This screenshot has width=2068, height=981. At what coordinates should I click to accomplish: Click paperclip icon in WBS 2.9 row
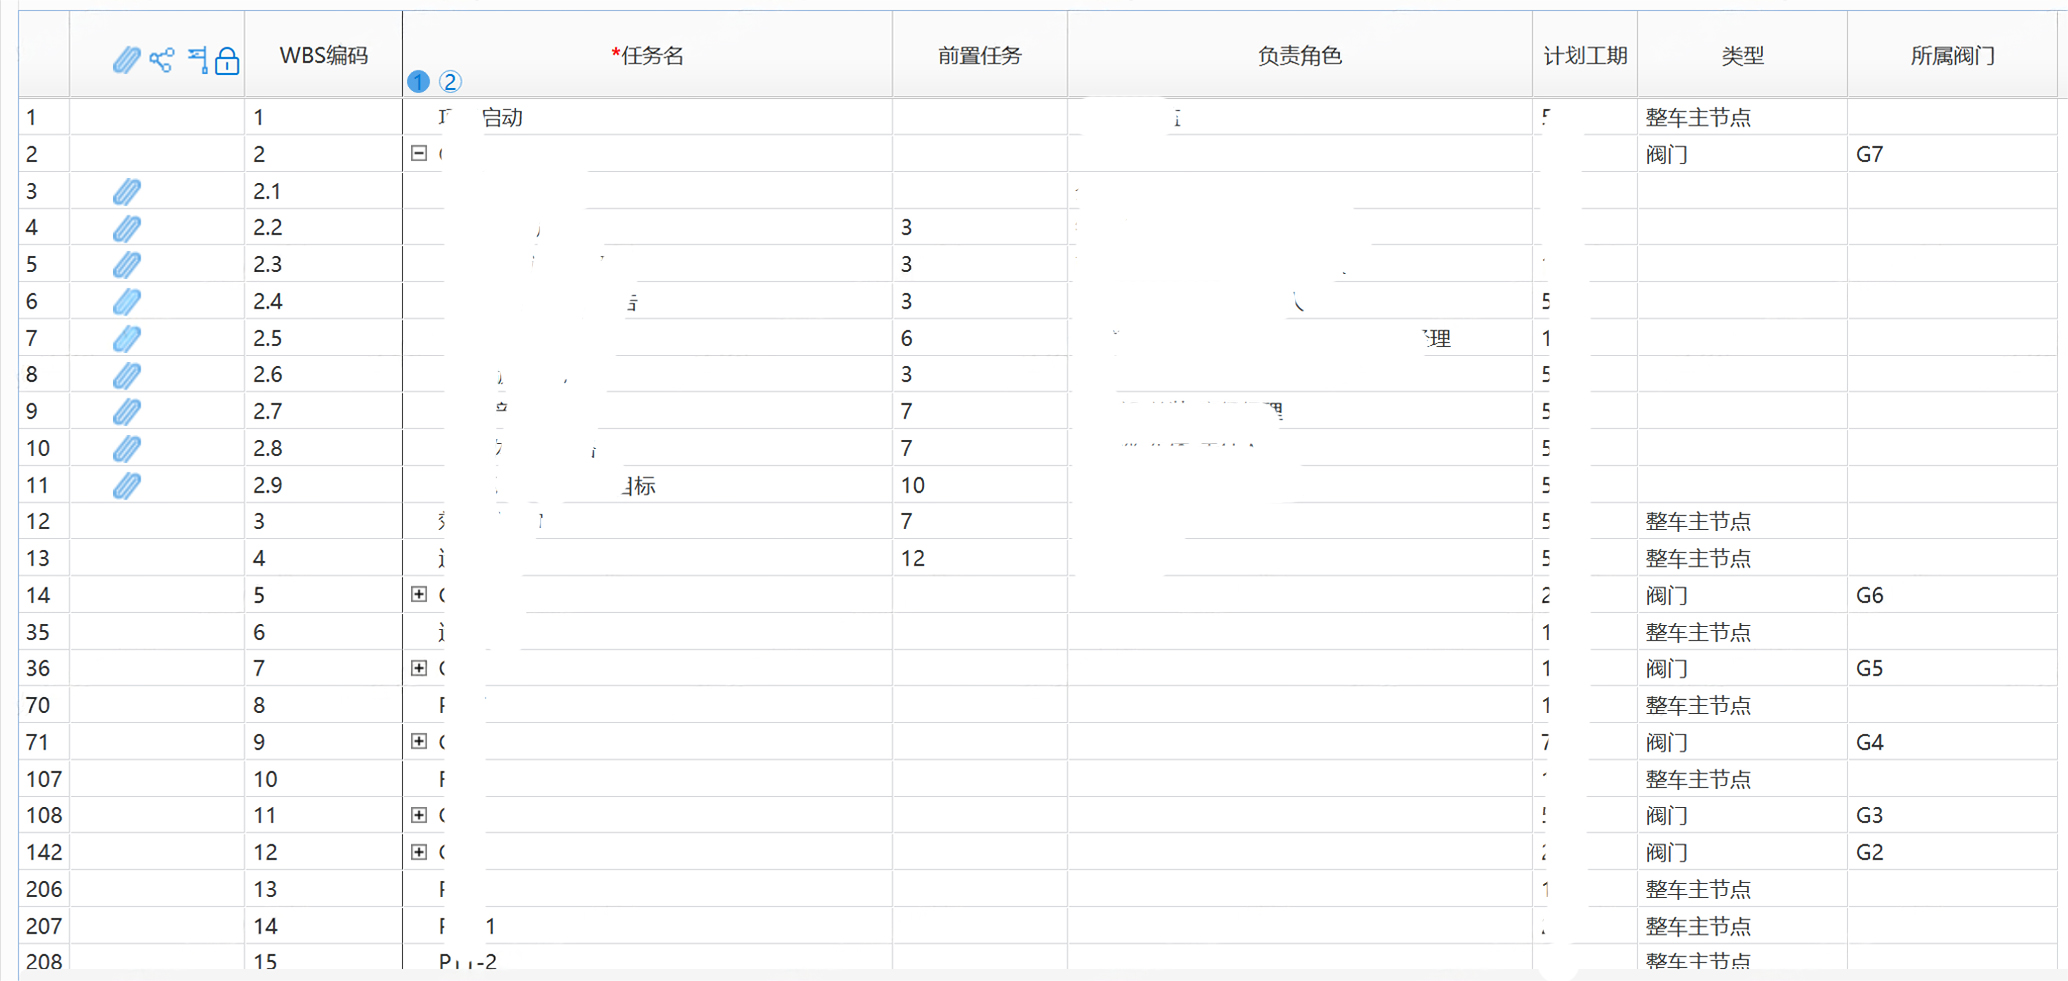126,485
